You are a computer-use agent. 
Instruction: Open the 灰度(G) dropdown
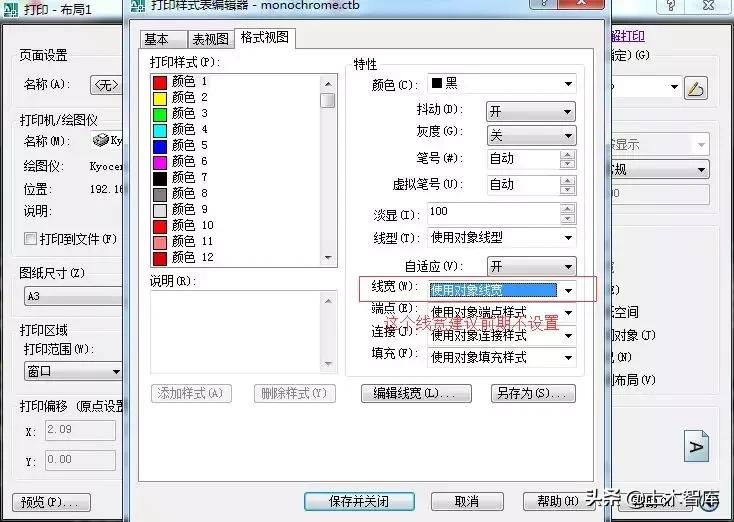[531, 136]
